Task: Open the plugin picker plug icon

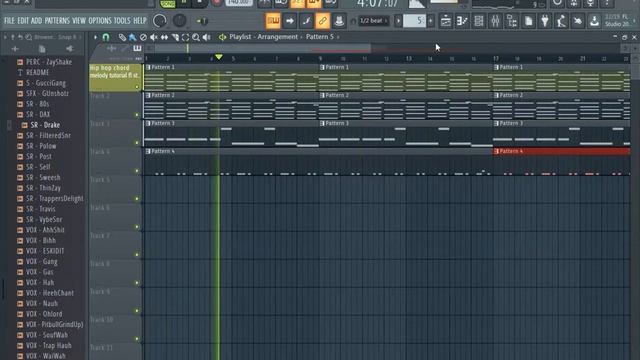Action: point(545,21)
